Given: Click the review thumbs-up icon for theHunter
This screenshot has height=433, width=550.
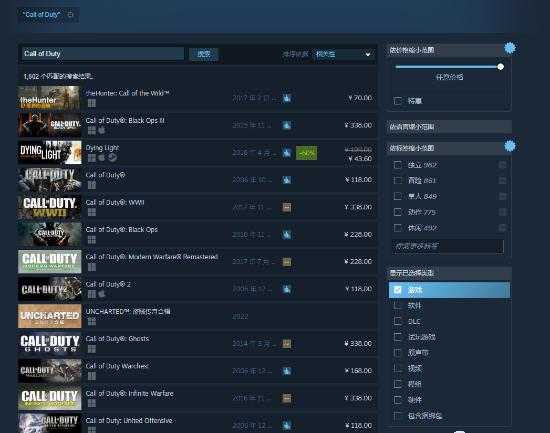Looking at the screenshot, I should pos(287,98).
